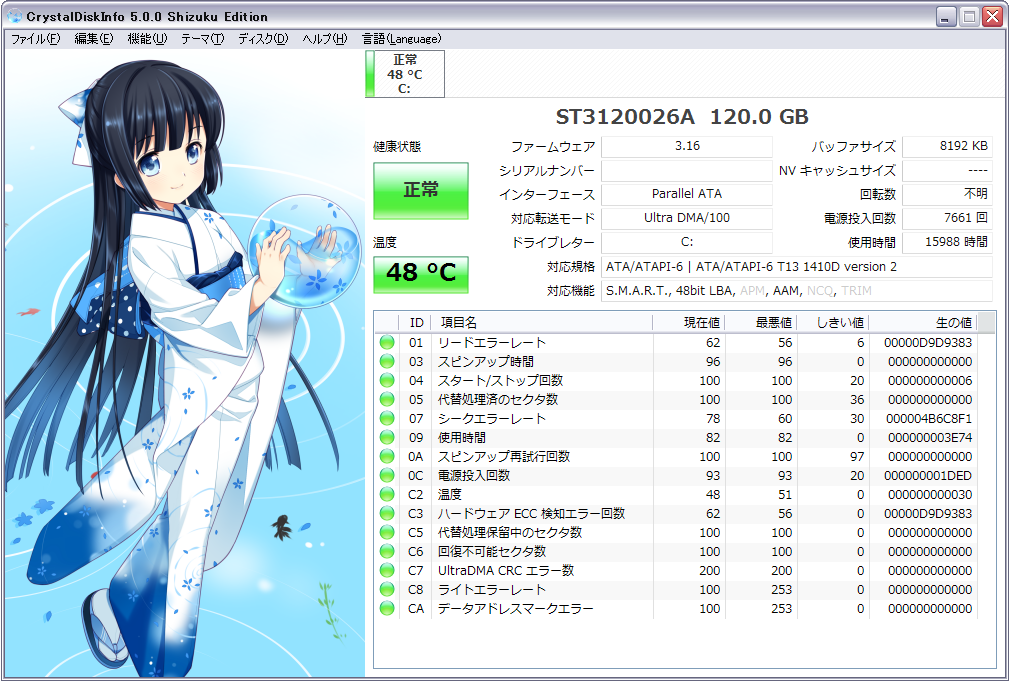1010x682 pixels.
Task: Click the 健康状態 label
Action: [x=397, y=147]
